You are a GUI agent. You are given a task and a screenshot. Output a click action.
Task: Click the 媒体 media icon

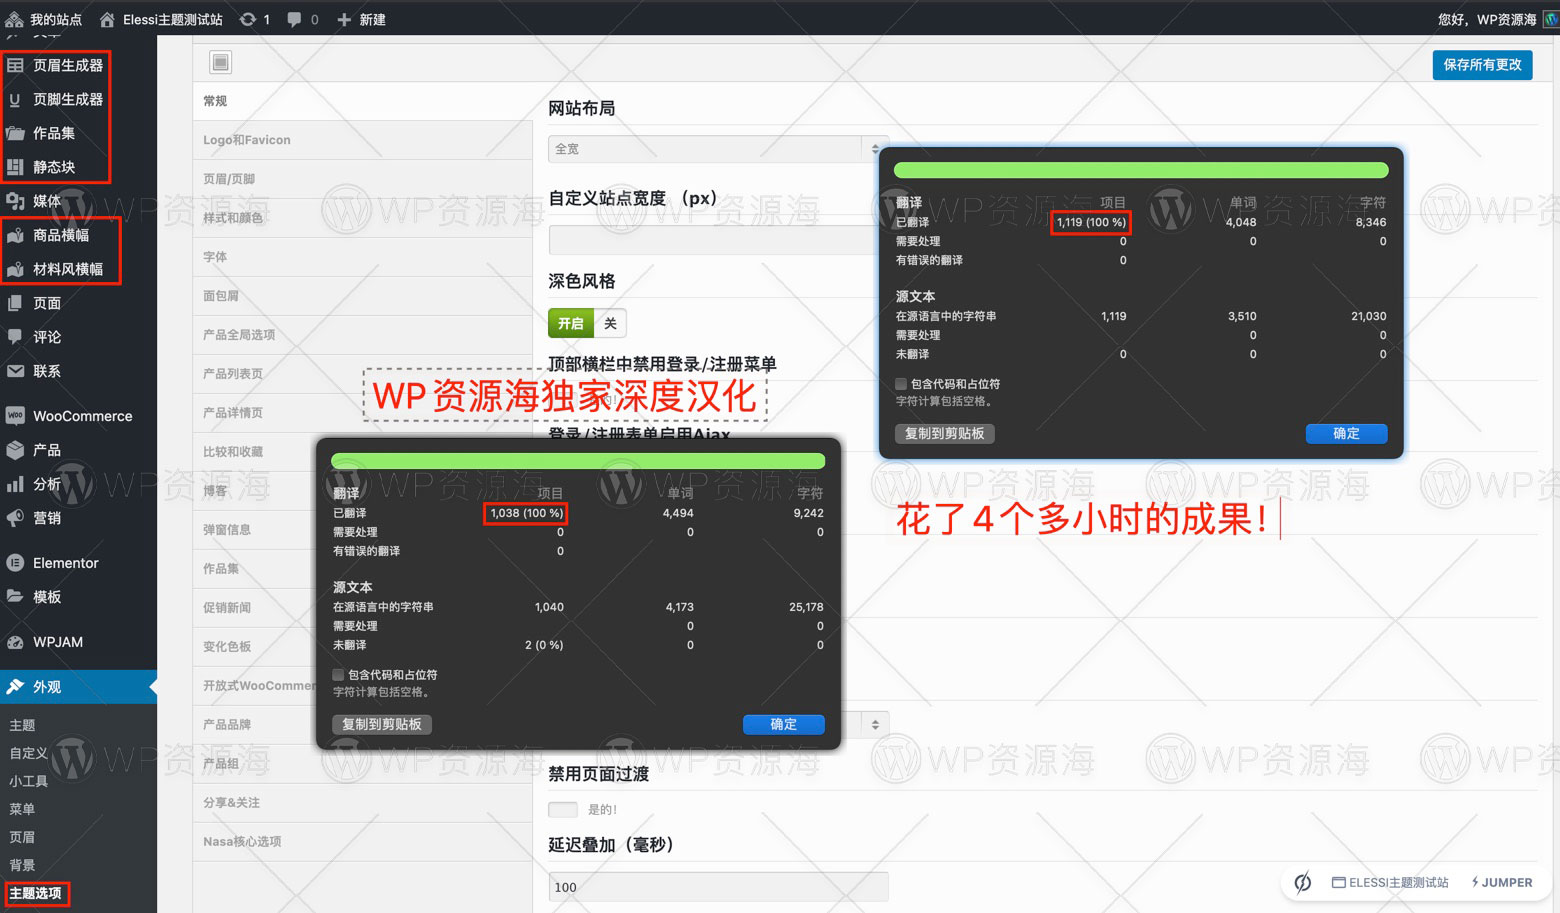(x=15, y=201)
